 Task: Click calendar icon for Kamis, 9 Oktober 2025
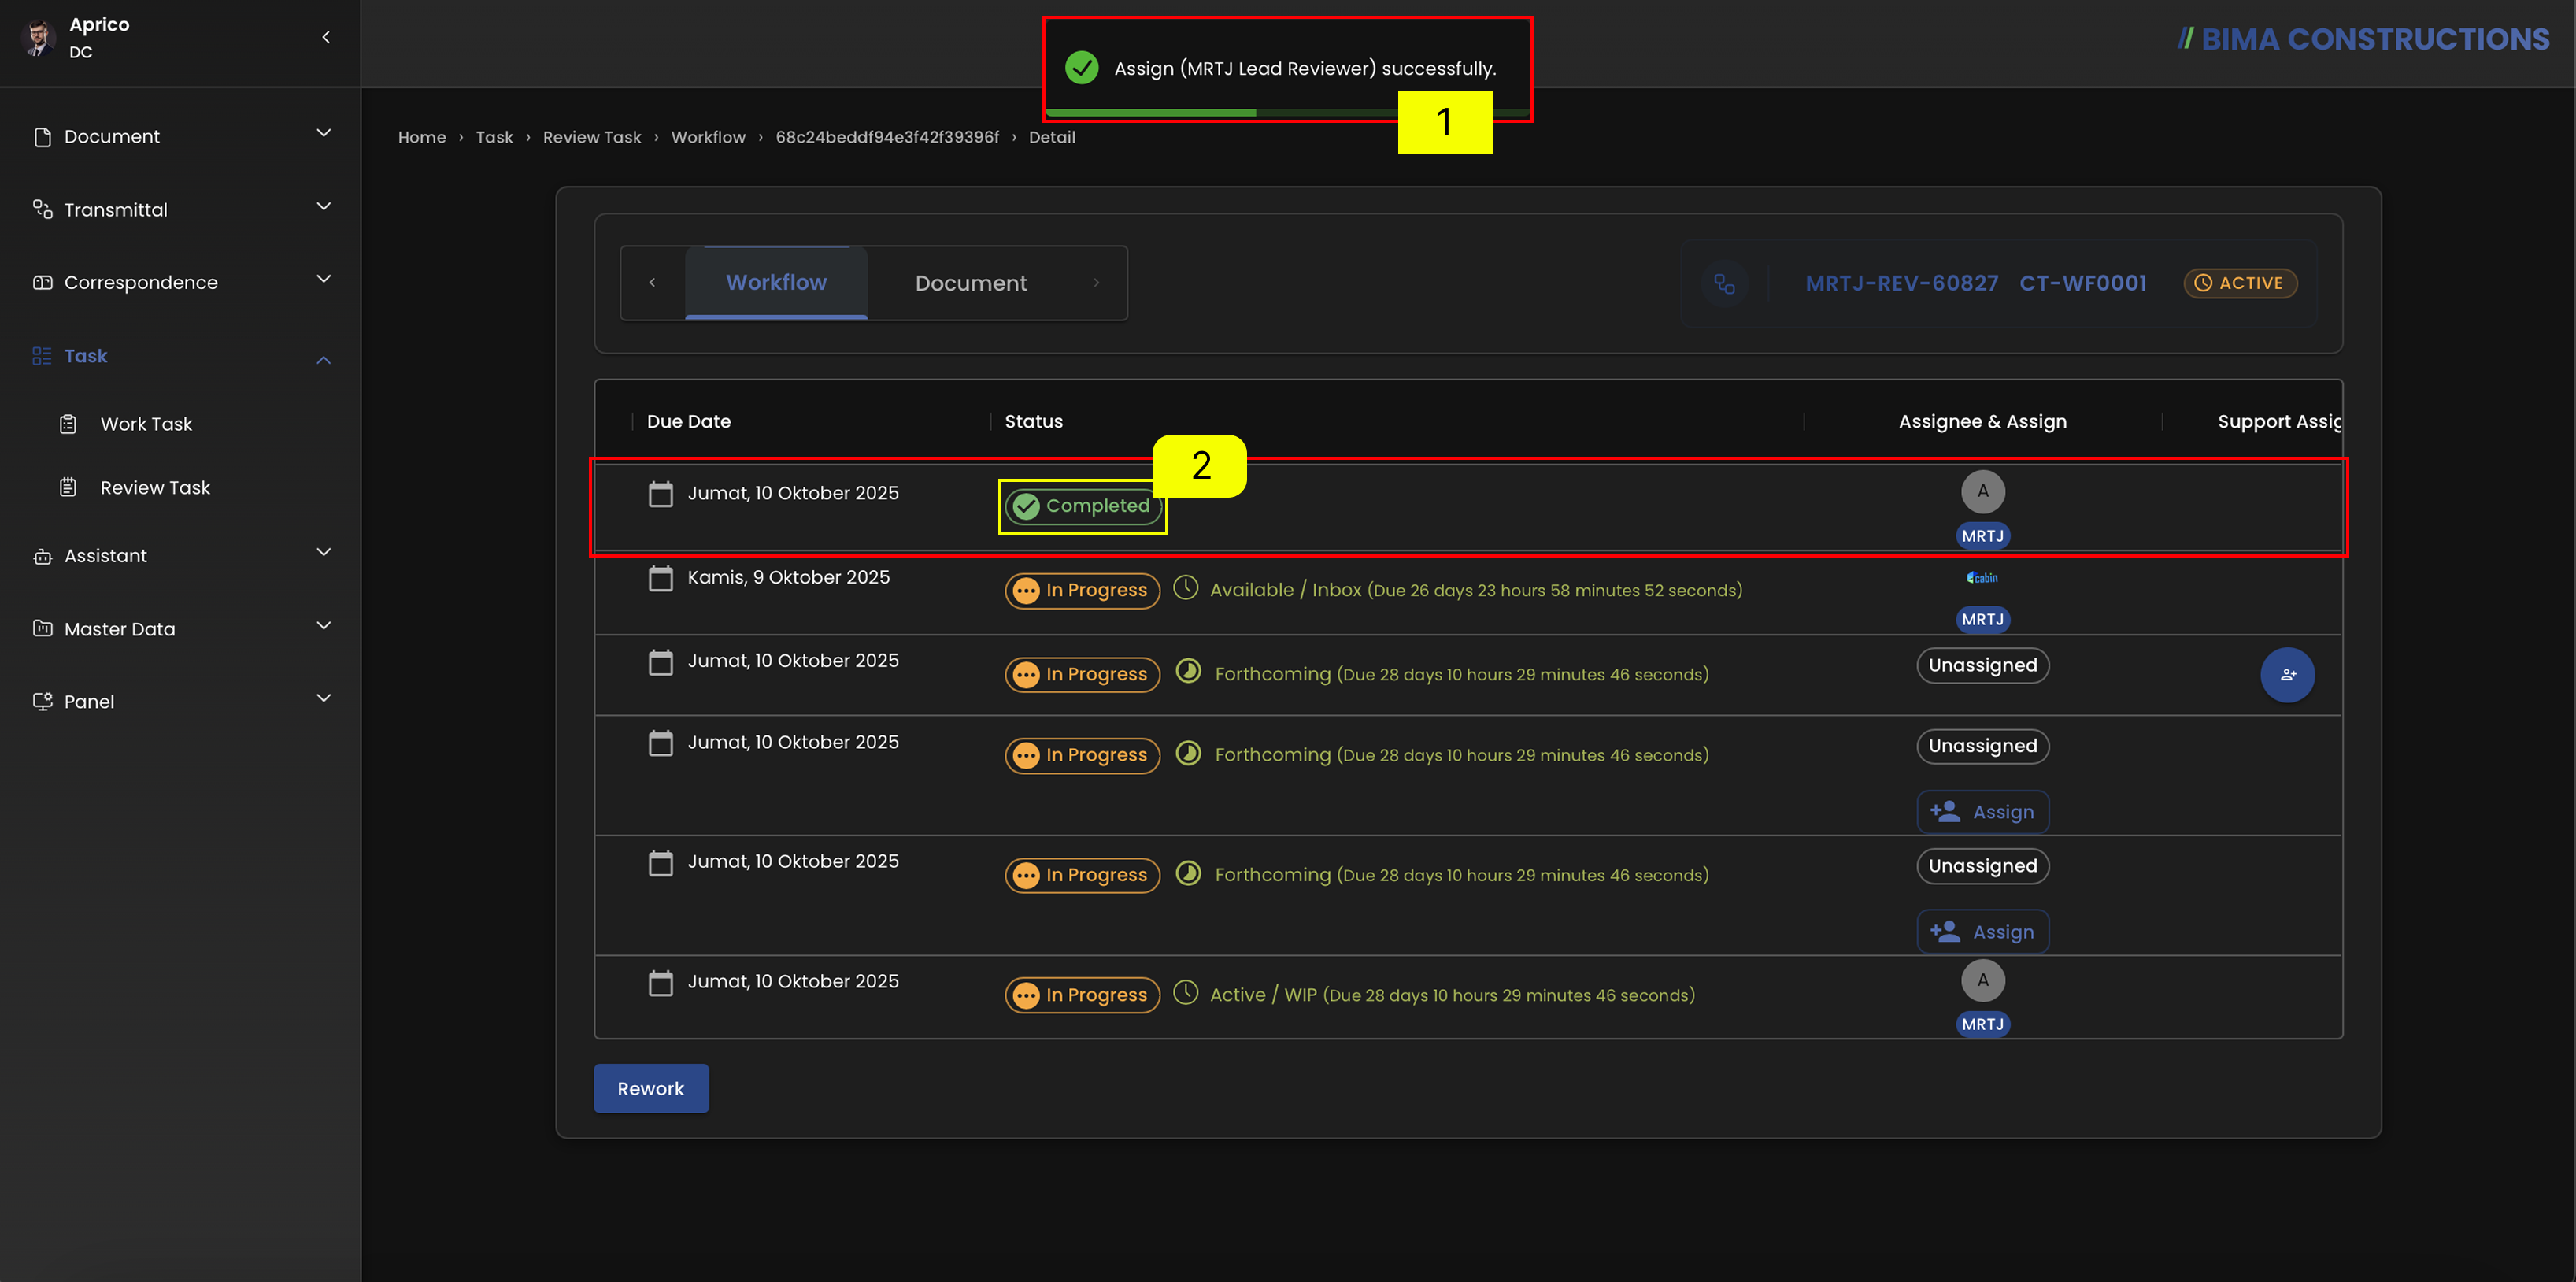tap(661, 578)
